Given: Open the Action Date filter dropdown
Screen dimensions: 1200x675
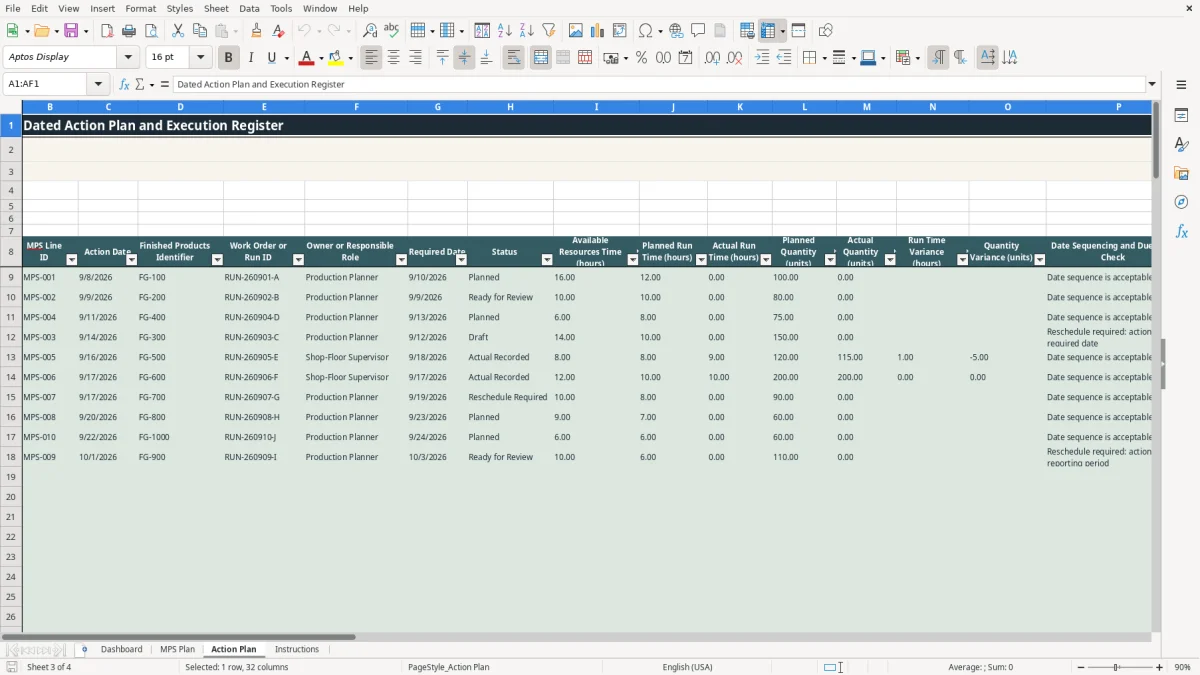Looking at the screenshot, I should pos(131,260).
